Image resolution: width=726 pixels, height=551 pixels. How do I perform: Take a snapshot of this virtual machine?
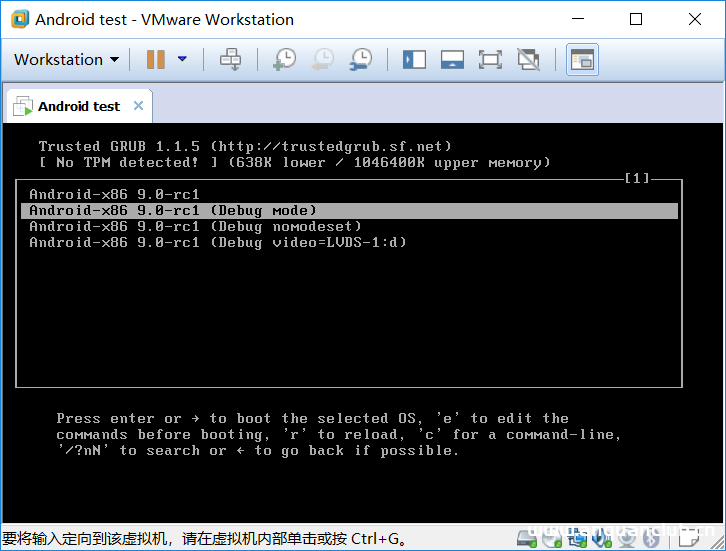285,60
